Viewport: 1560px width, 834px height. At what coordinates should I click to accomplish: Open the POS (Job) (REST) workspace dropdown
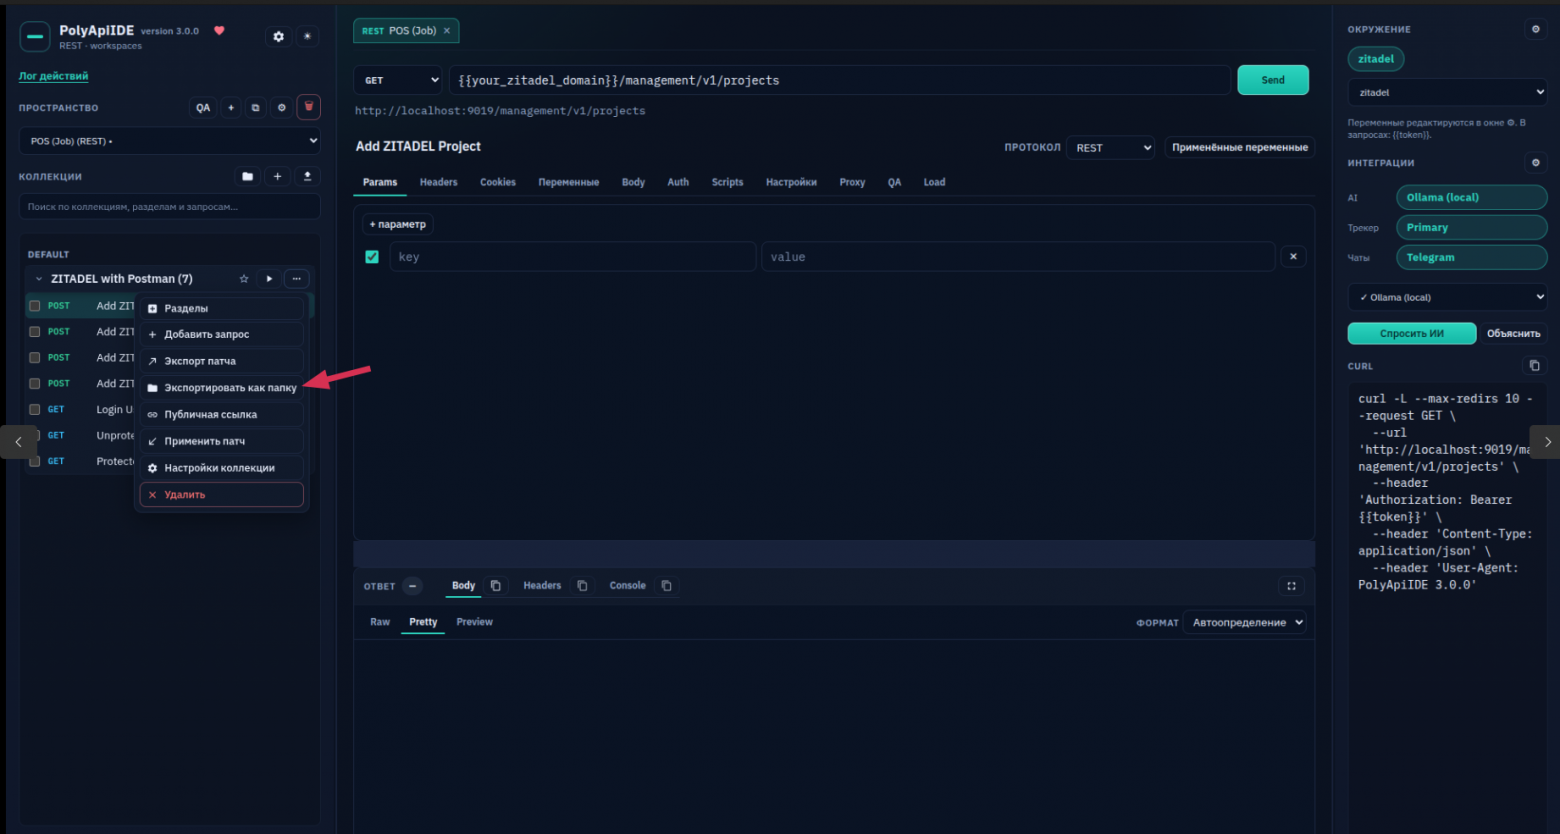pos(169,141)
